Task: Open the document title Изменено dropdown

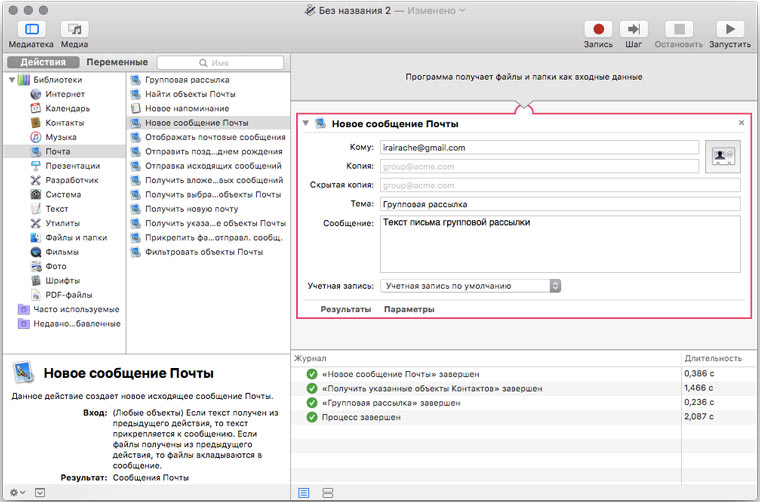Action: 436,10
